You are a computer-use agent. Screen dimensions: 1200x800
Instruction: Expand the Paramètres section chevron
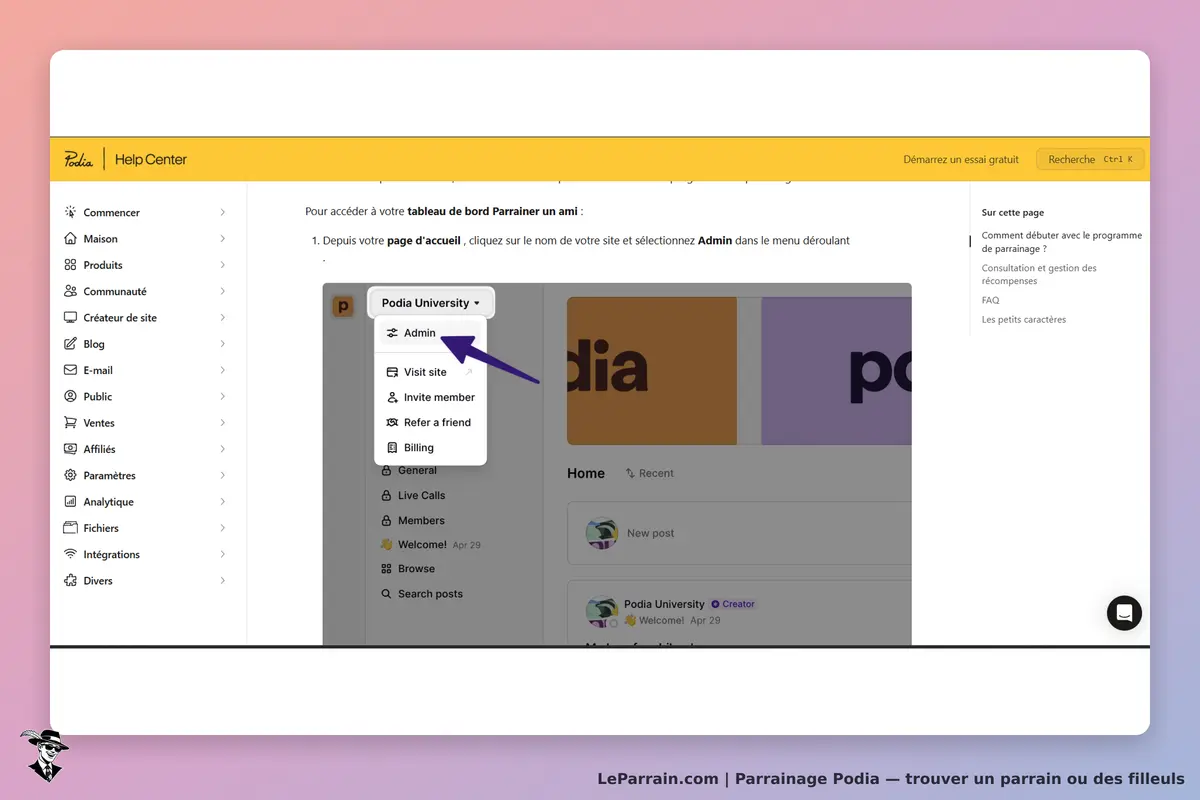point(223,475)
